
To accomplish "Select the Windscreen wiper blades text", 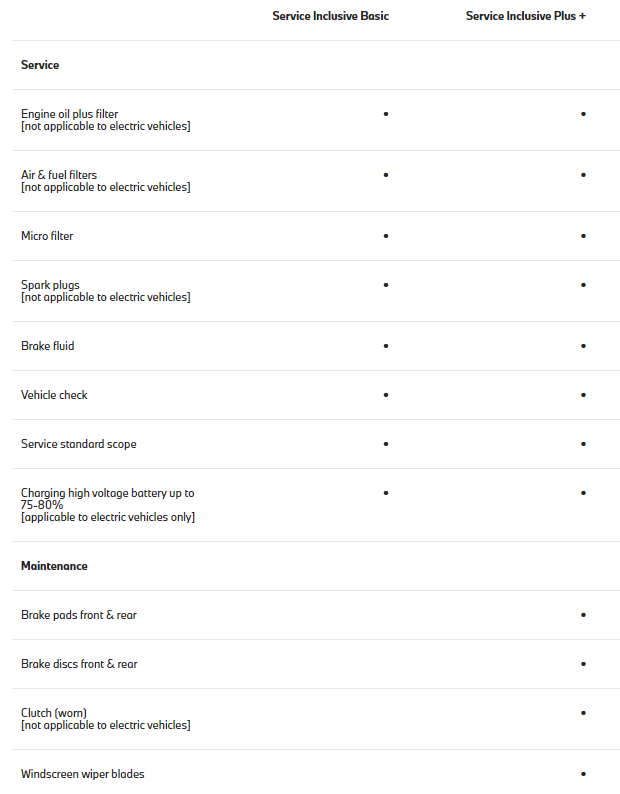I will click(x=83, y=774).
